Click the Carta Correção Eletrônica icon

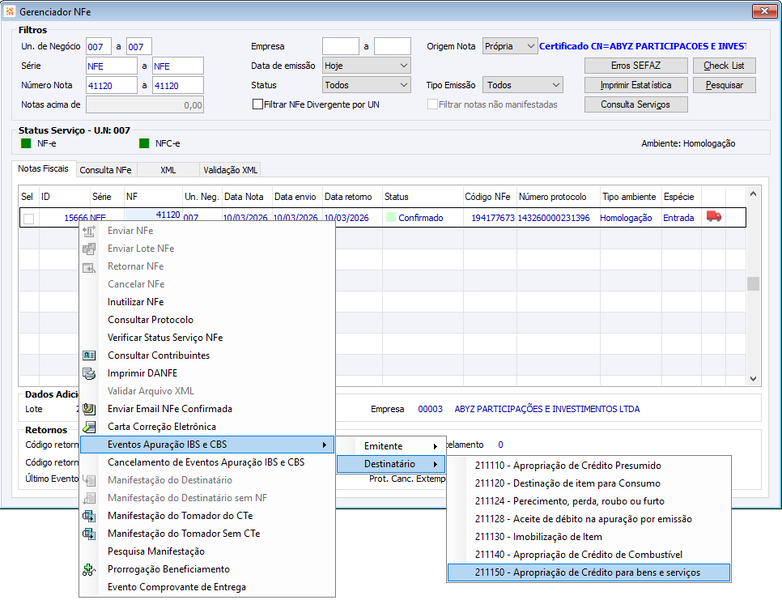(89, 426)
